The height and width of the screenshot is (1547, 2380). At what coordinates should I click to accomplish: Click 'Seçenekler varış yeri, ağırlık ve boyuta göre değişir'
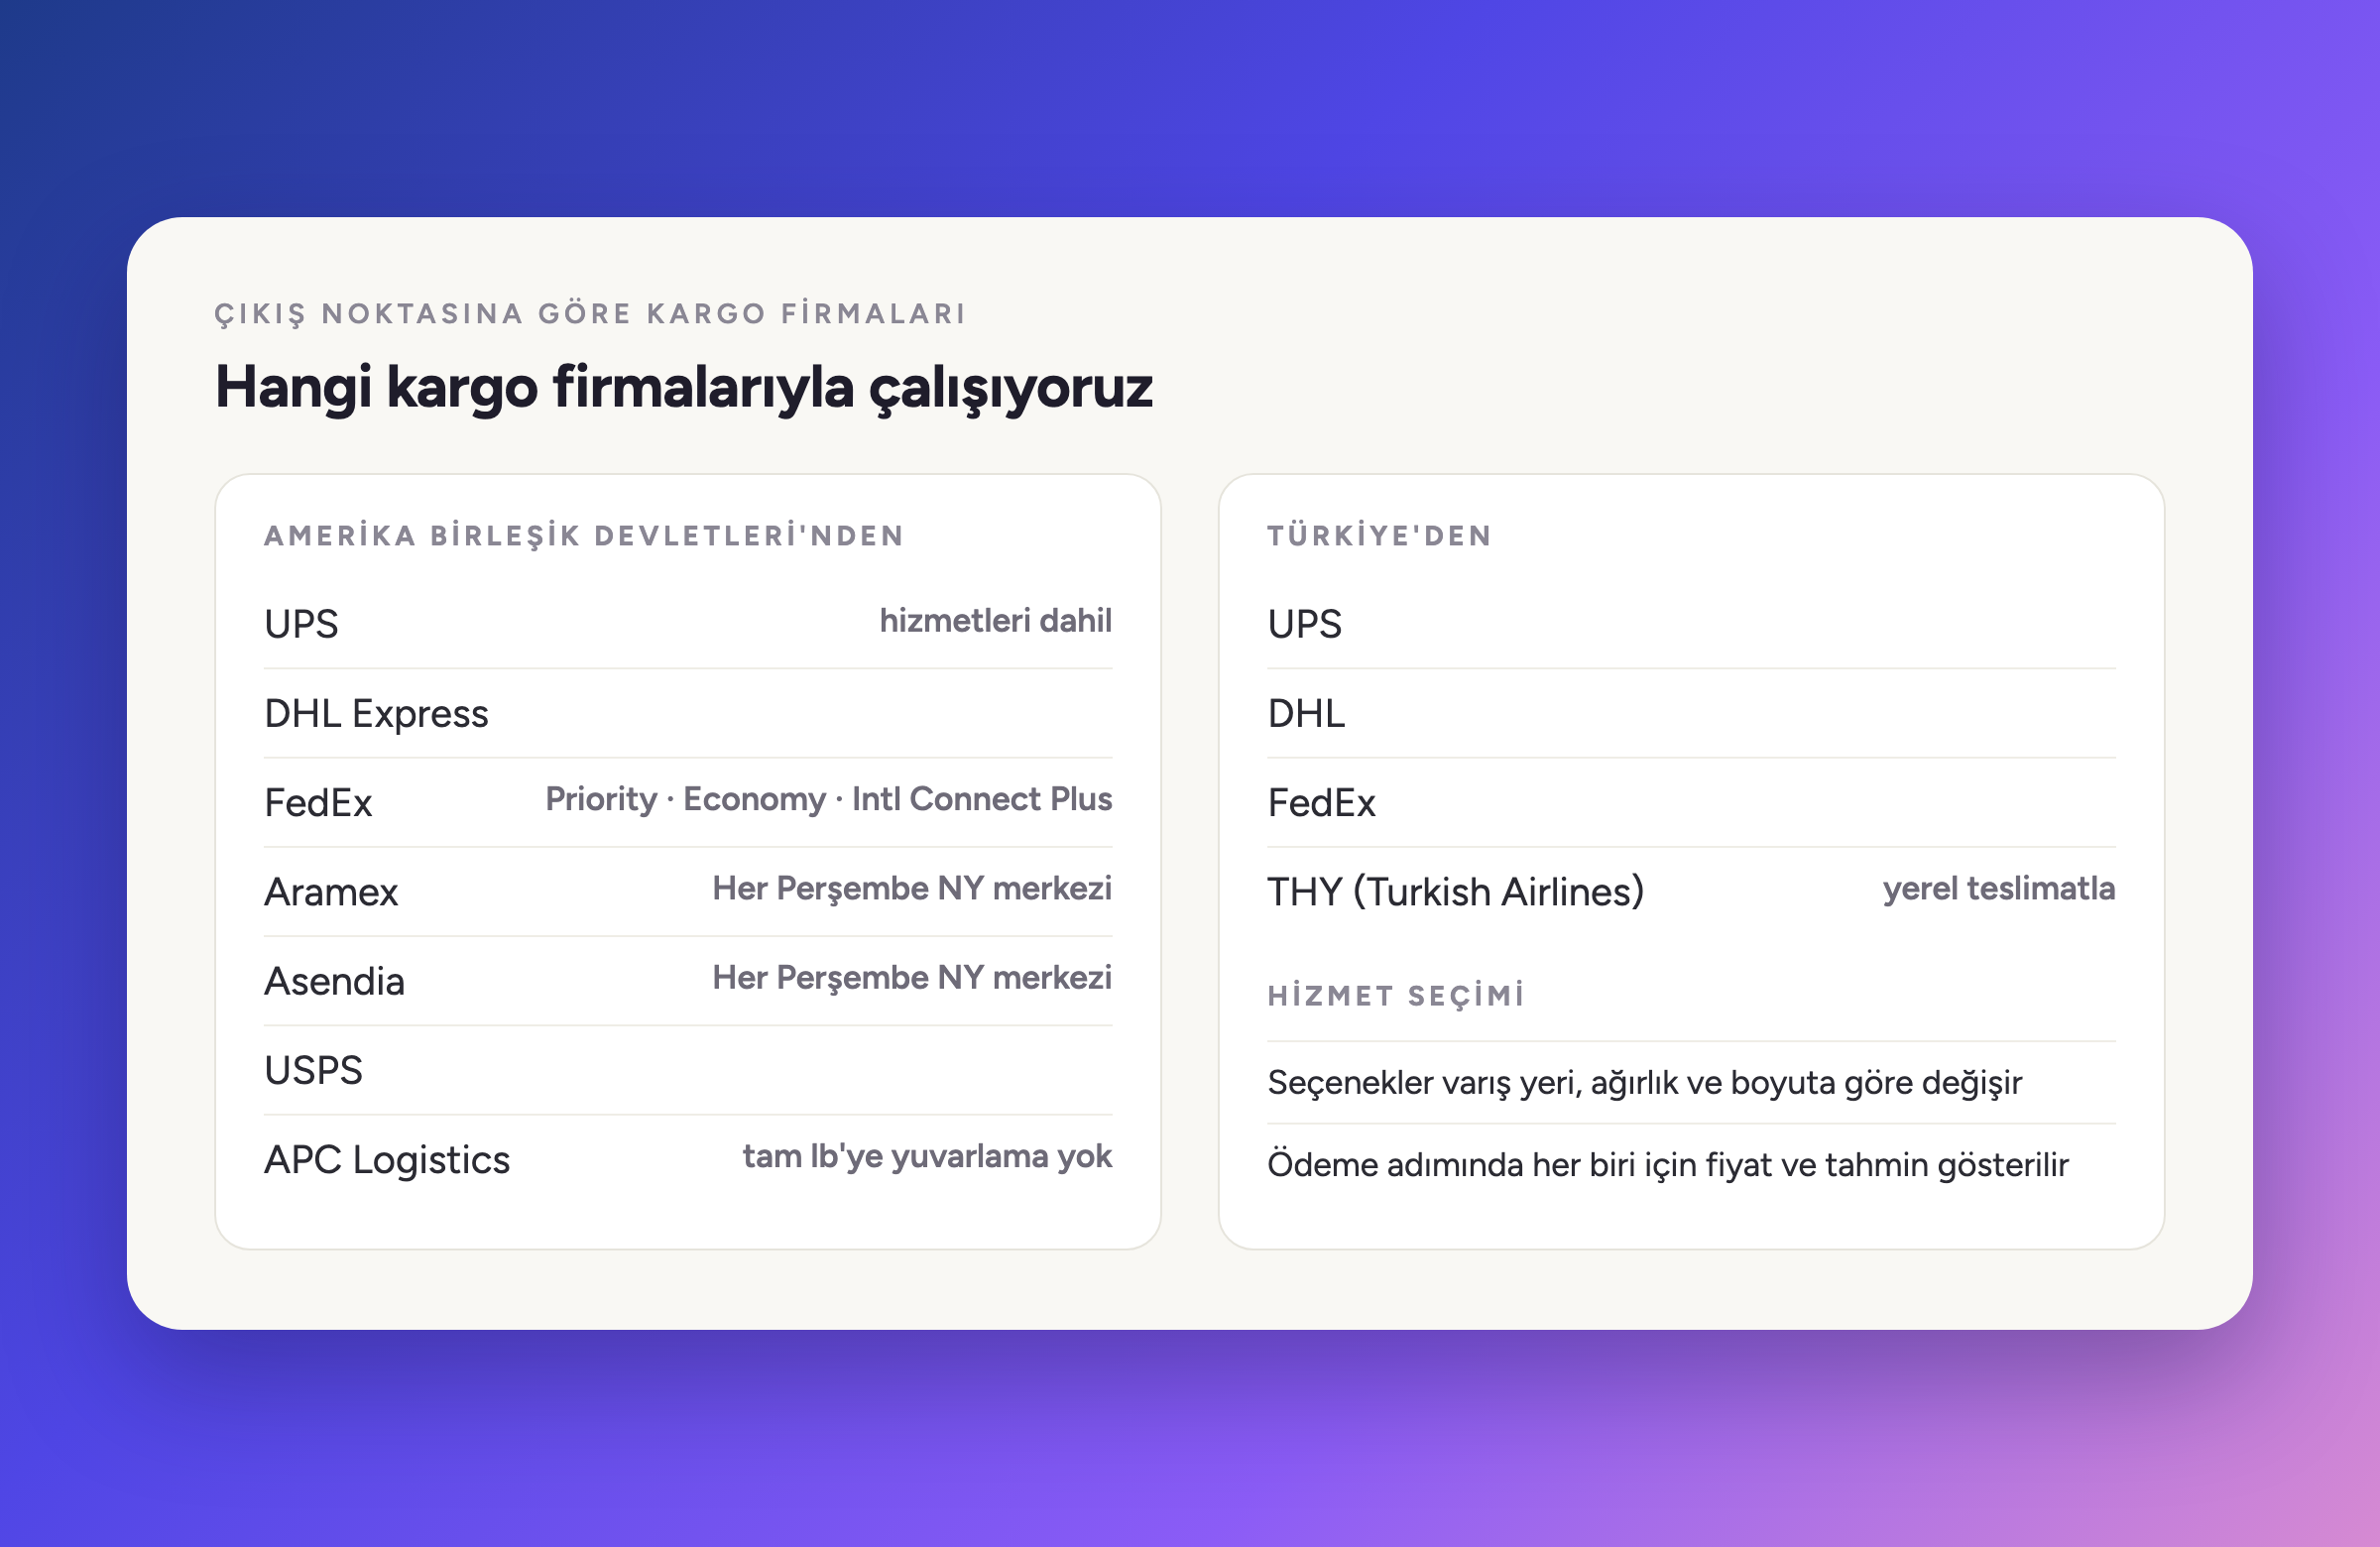(x=1644, y=1083)
